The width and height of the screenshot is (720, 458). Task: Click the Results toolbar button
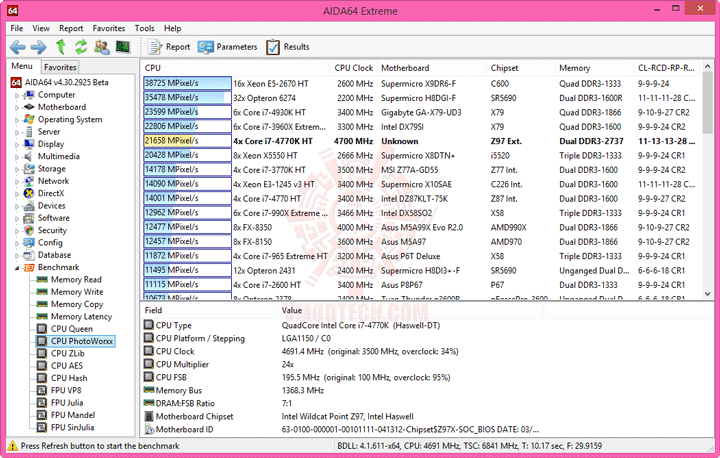tap(288, 47)
